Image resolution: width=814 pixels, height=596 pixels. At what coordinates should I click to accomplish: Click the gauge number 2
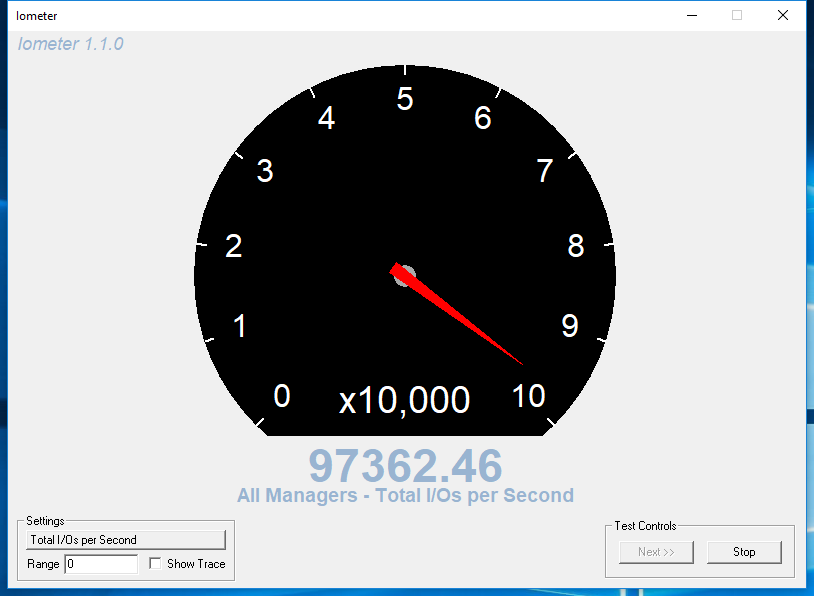234,246
